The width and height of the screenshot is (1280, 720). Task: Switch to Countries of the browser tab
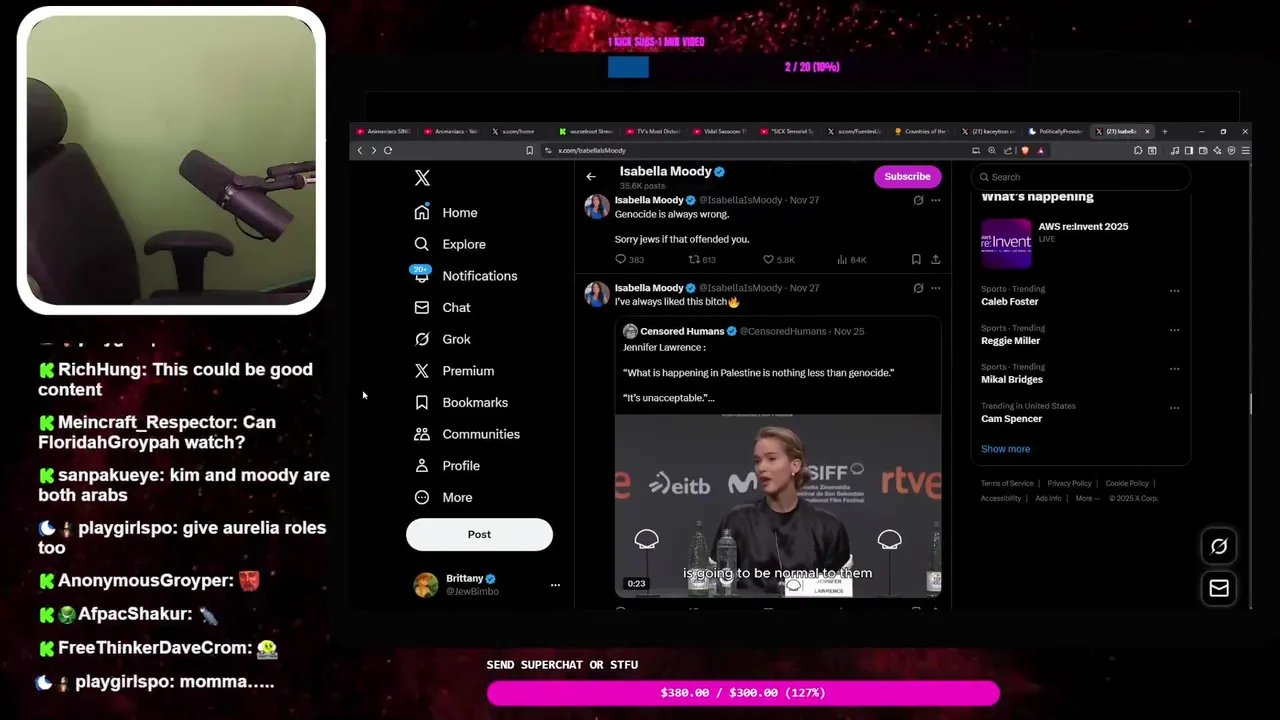[x=922, y=132]
